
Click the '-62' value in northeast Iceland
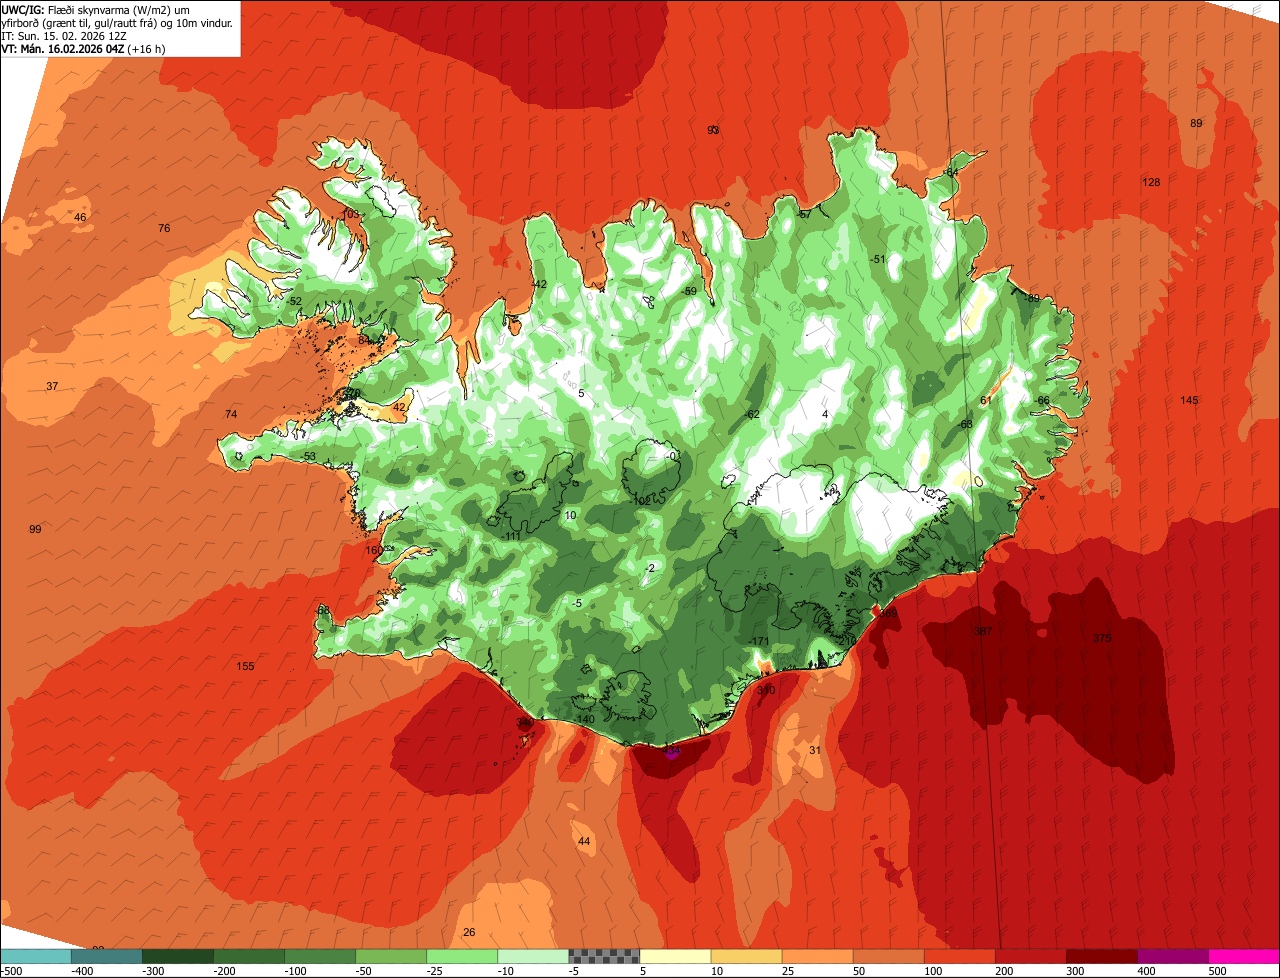click(x=752, y=414)
